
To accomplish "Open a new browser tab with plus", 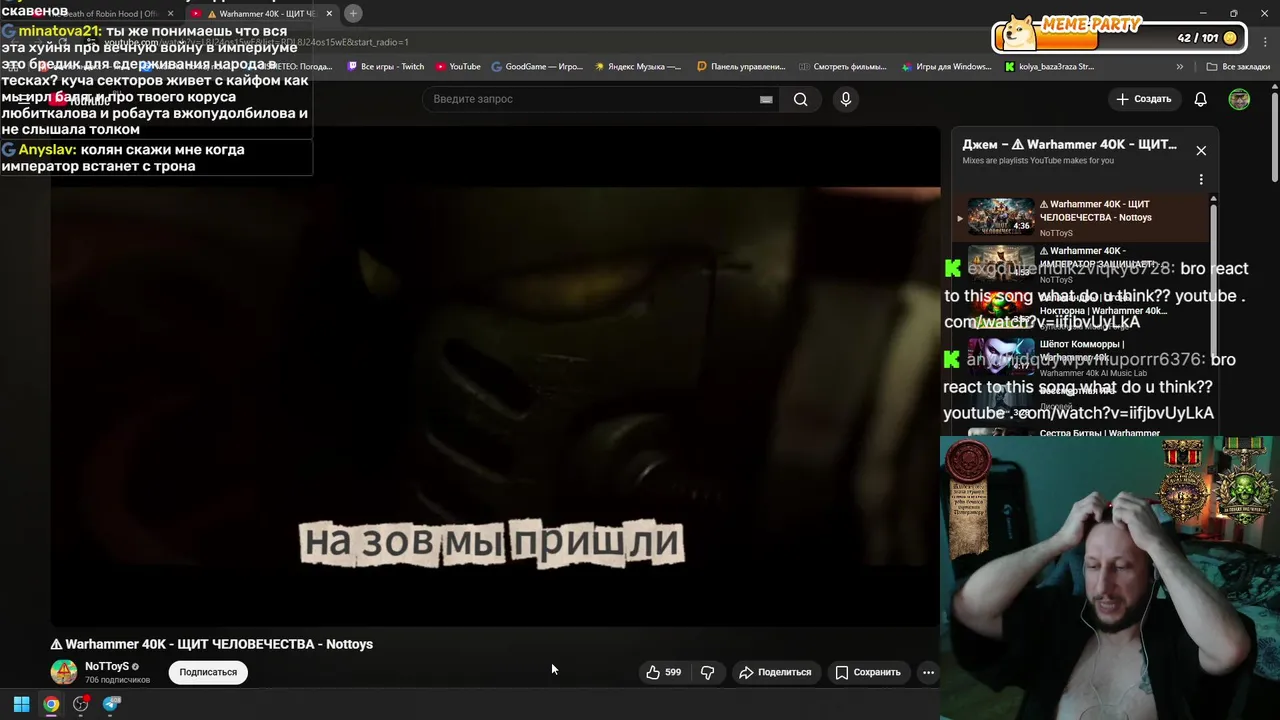I will tap(353, 13).
